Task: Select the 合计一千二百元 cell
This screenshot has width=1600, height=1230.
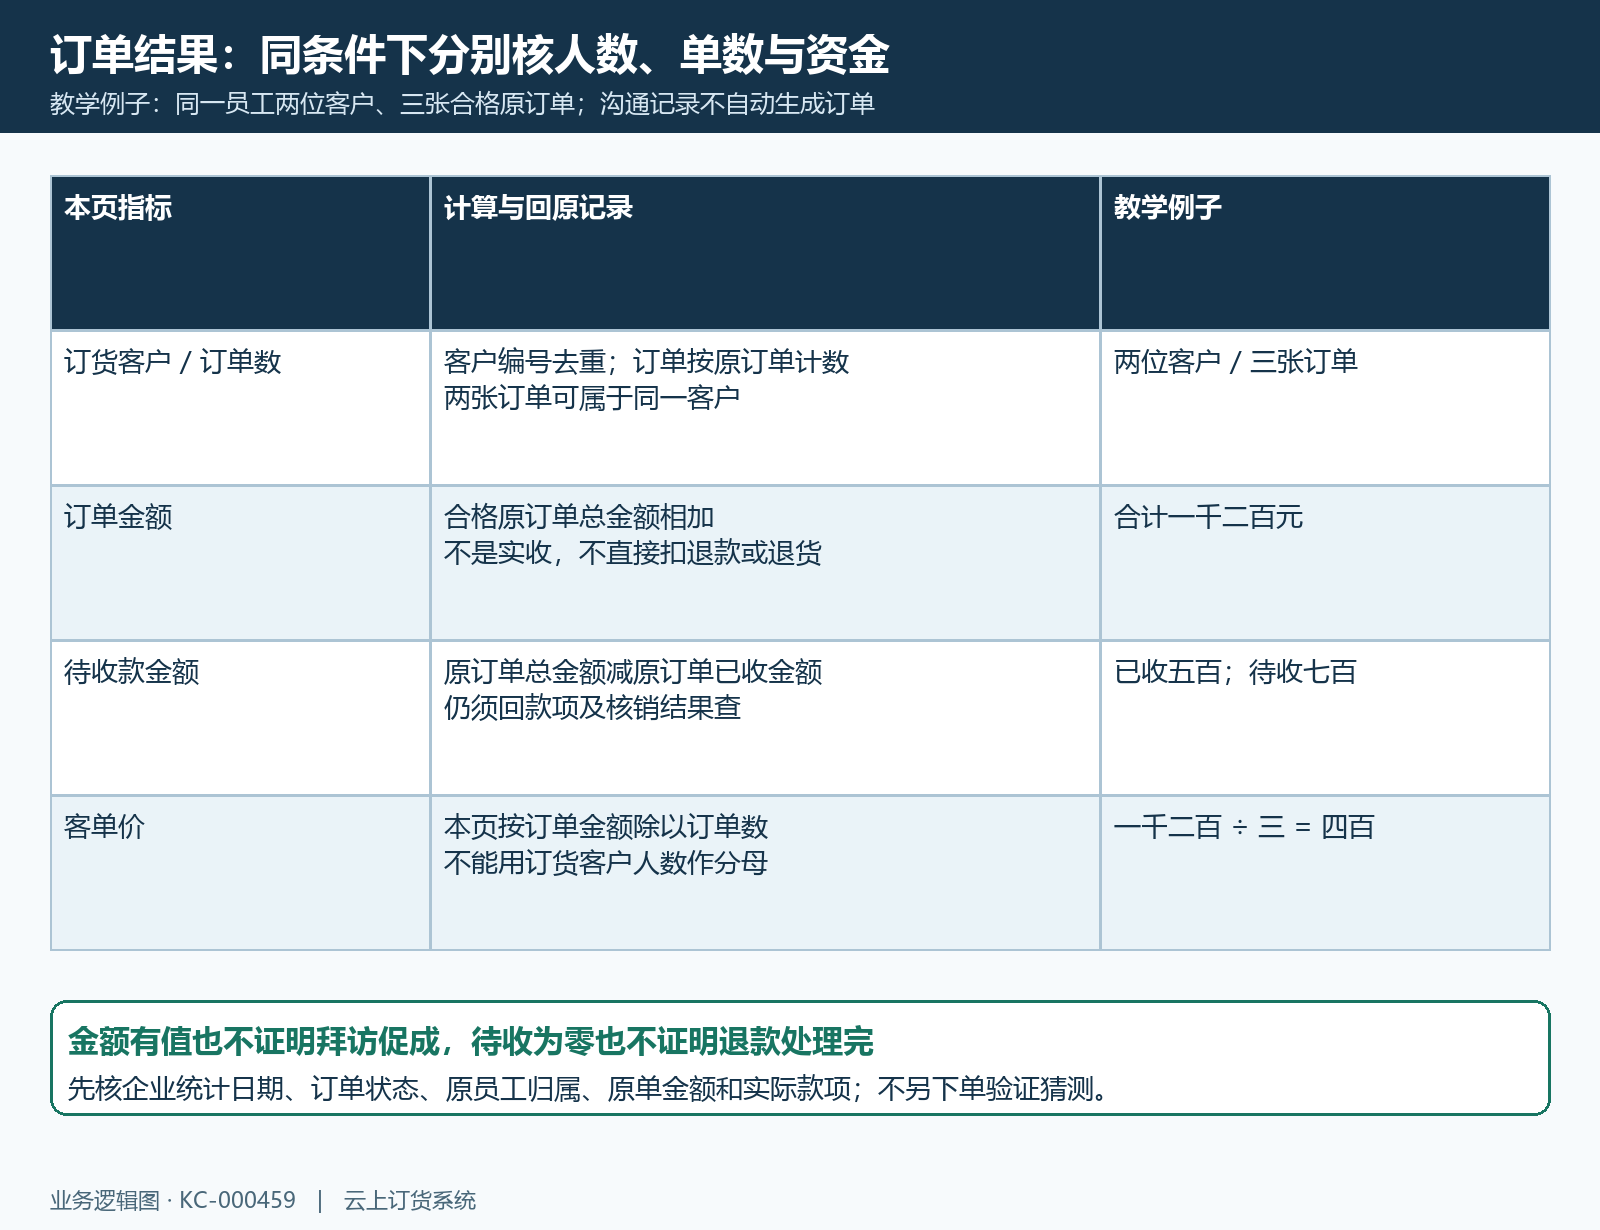Action: [1325, 563]
